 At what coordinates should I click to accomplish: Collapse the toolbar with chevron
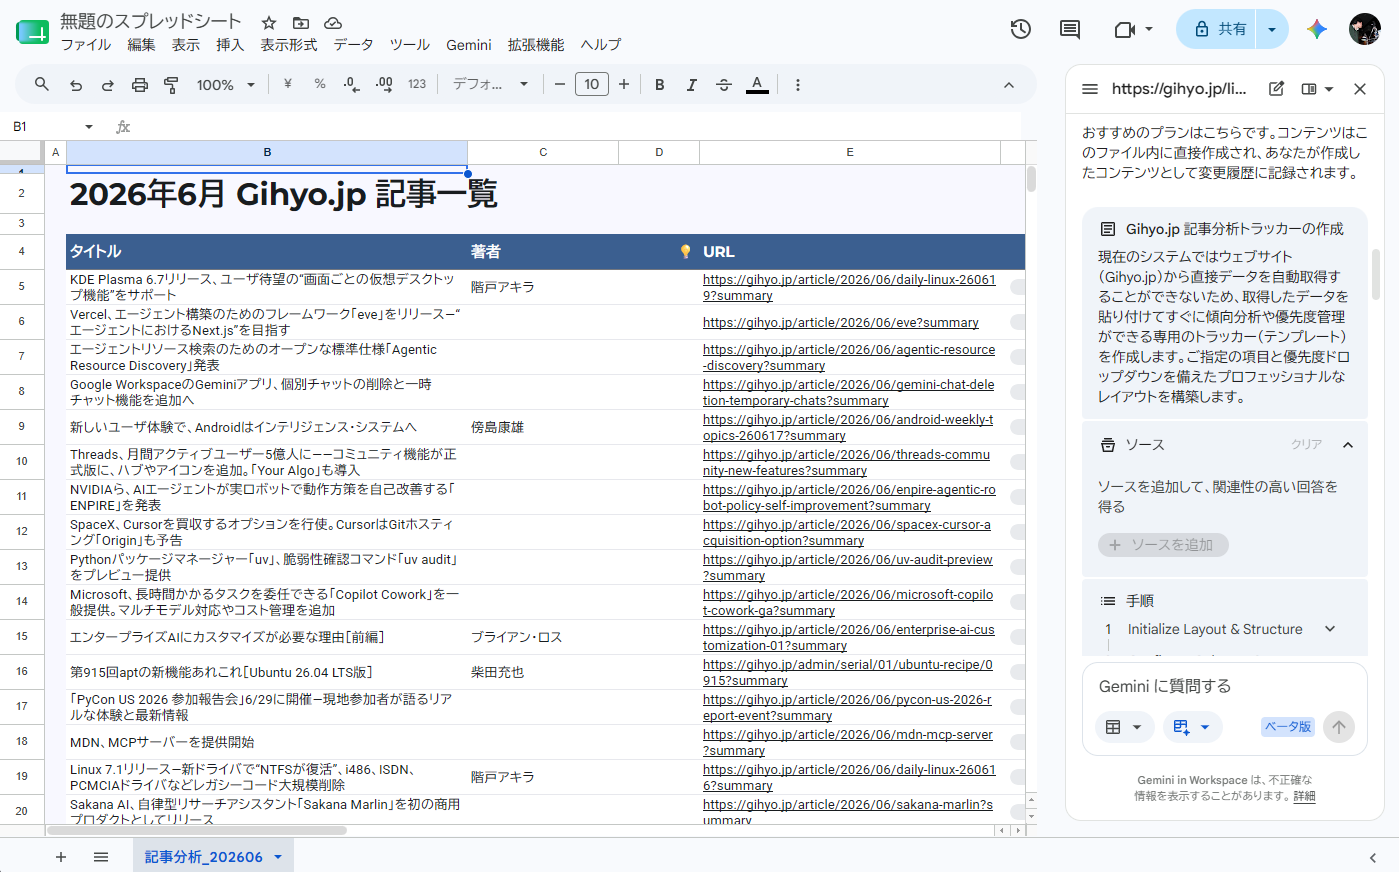coord(1009,85)
